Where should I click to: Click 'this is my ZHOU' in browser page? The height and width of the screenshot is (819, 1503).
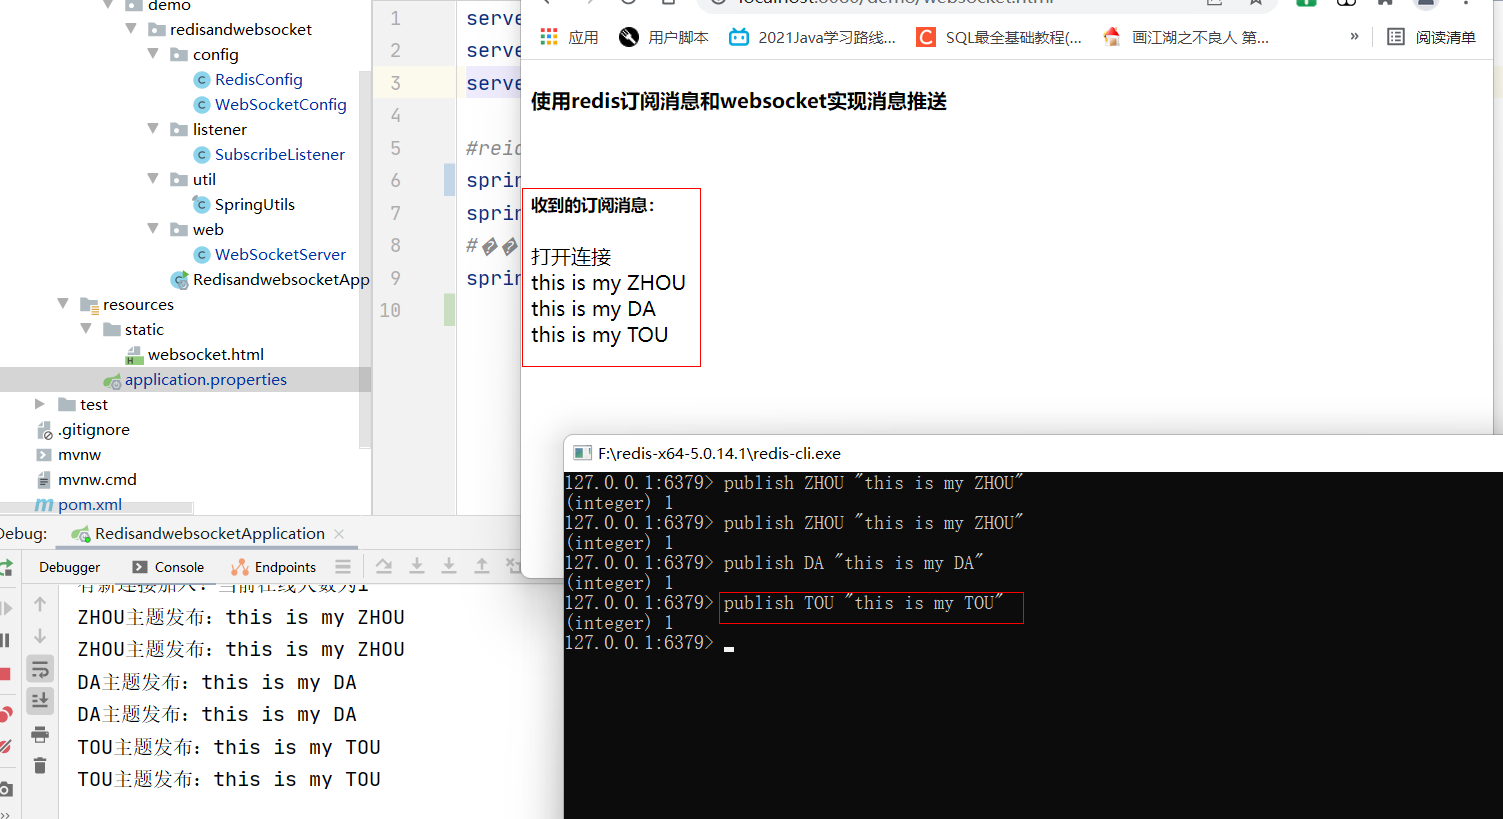608,283
